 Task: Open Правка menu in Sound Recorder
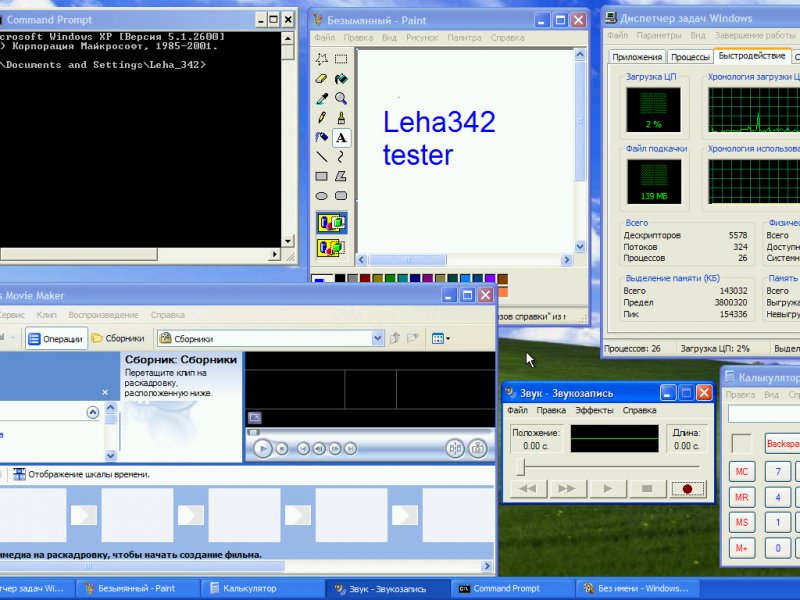click(551, 410)
